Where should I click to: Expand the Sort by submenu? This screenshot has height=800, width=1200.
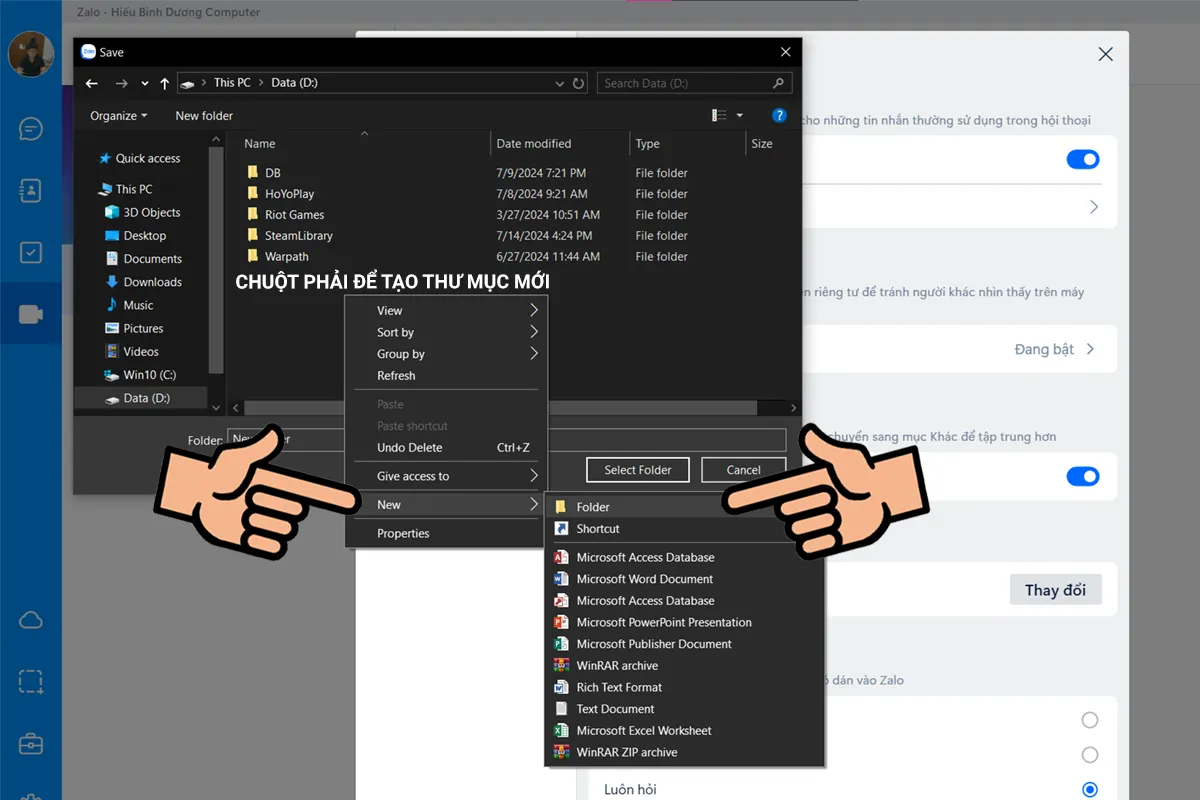pyautogui.click(x=446, y=332)
